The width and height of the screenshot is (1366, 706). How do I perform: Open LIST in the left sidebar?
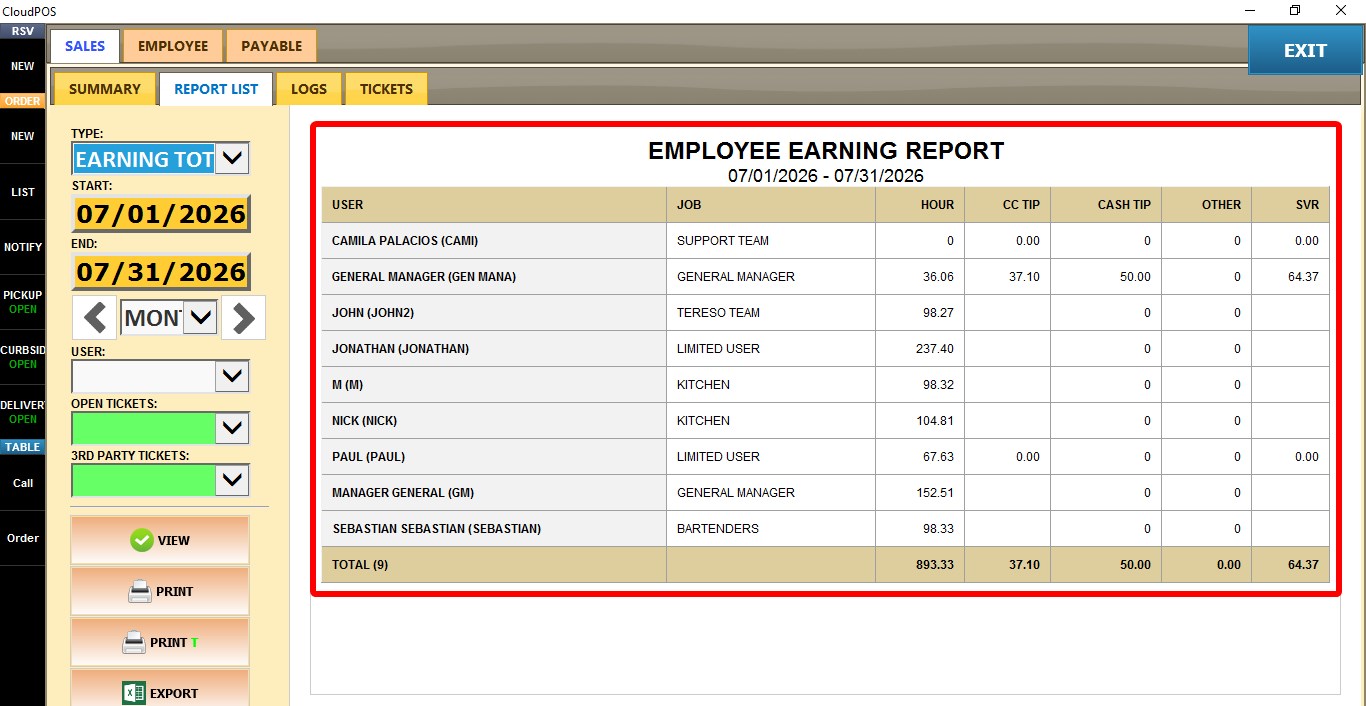(22, 192)
